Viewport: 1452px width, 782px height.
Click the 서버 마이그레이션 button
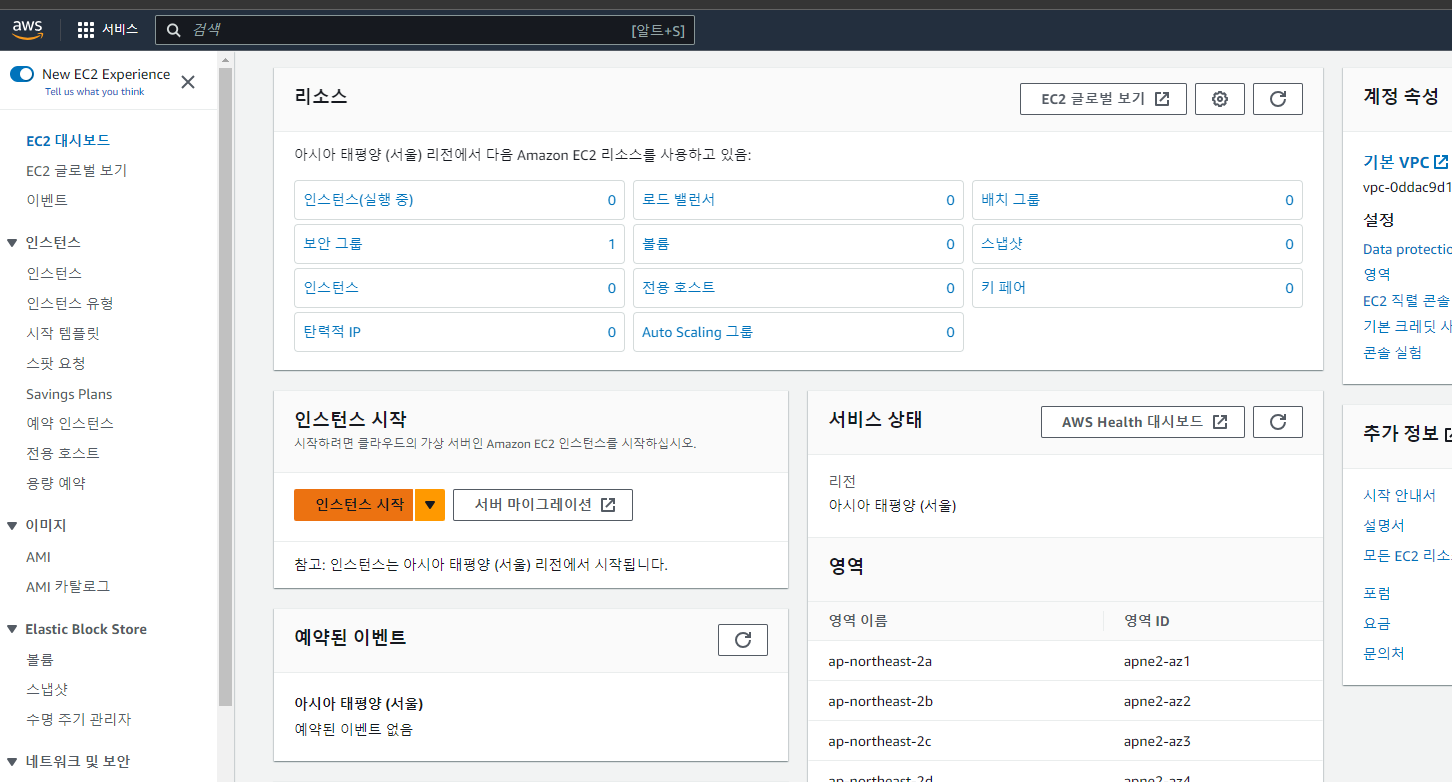click(543, 505)
